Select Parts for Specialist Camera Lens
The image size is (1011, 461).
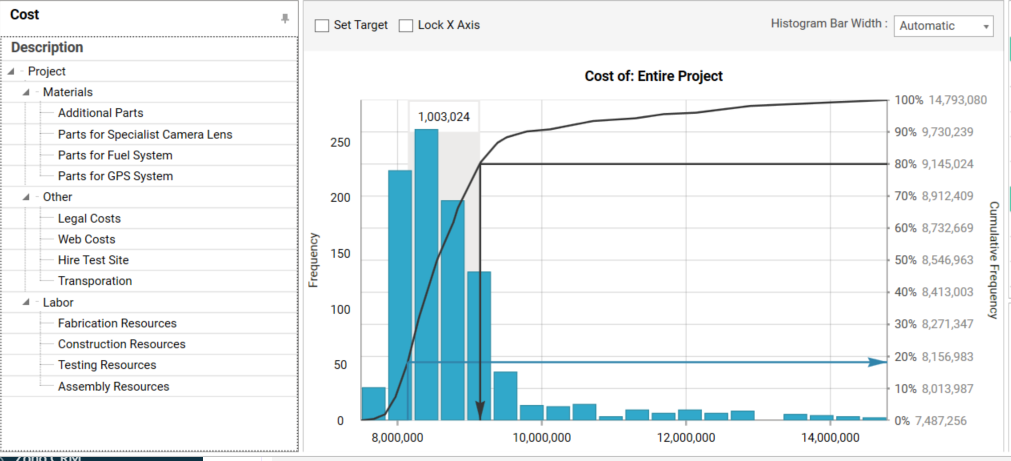[145, 135]
